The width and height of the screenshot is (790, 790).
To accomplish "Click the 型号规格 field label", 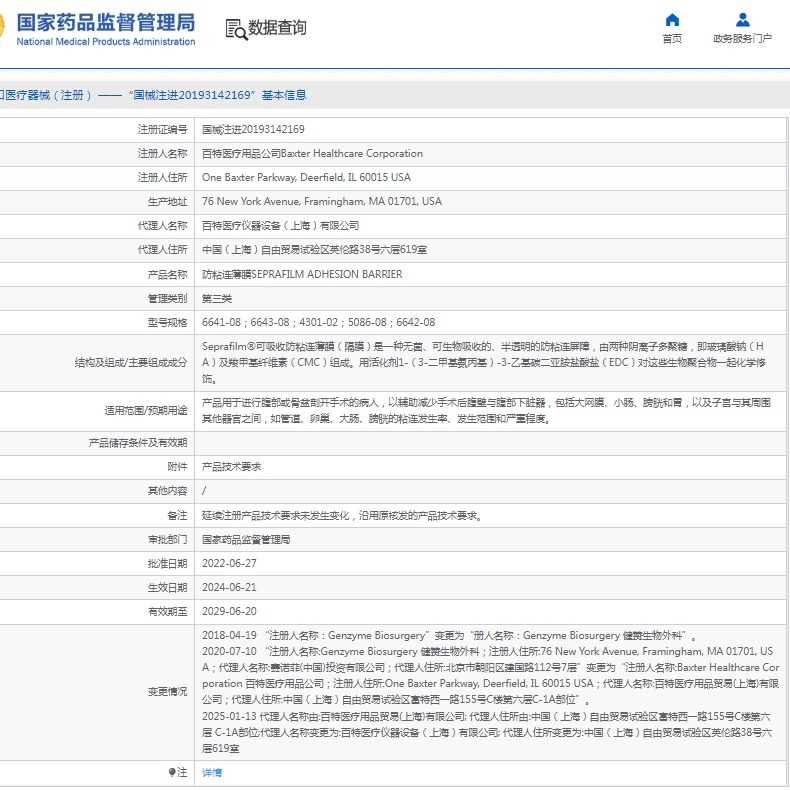I will [167, 323].
